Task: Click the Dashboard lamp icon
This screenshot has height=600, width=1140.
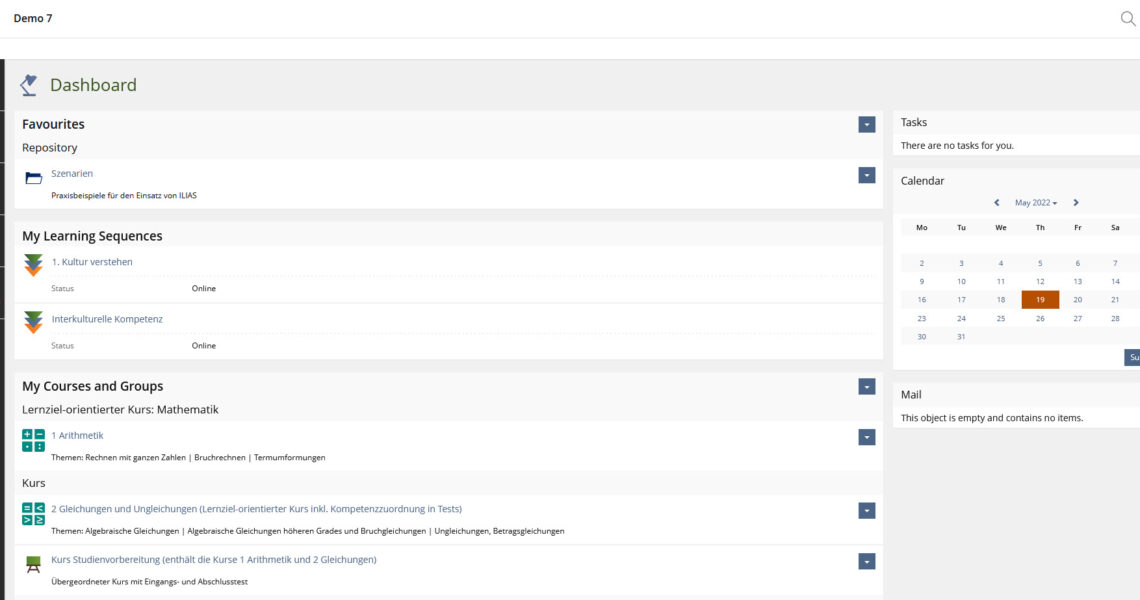Action: (x=29, y=85)
